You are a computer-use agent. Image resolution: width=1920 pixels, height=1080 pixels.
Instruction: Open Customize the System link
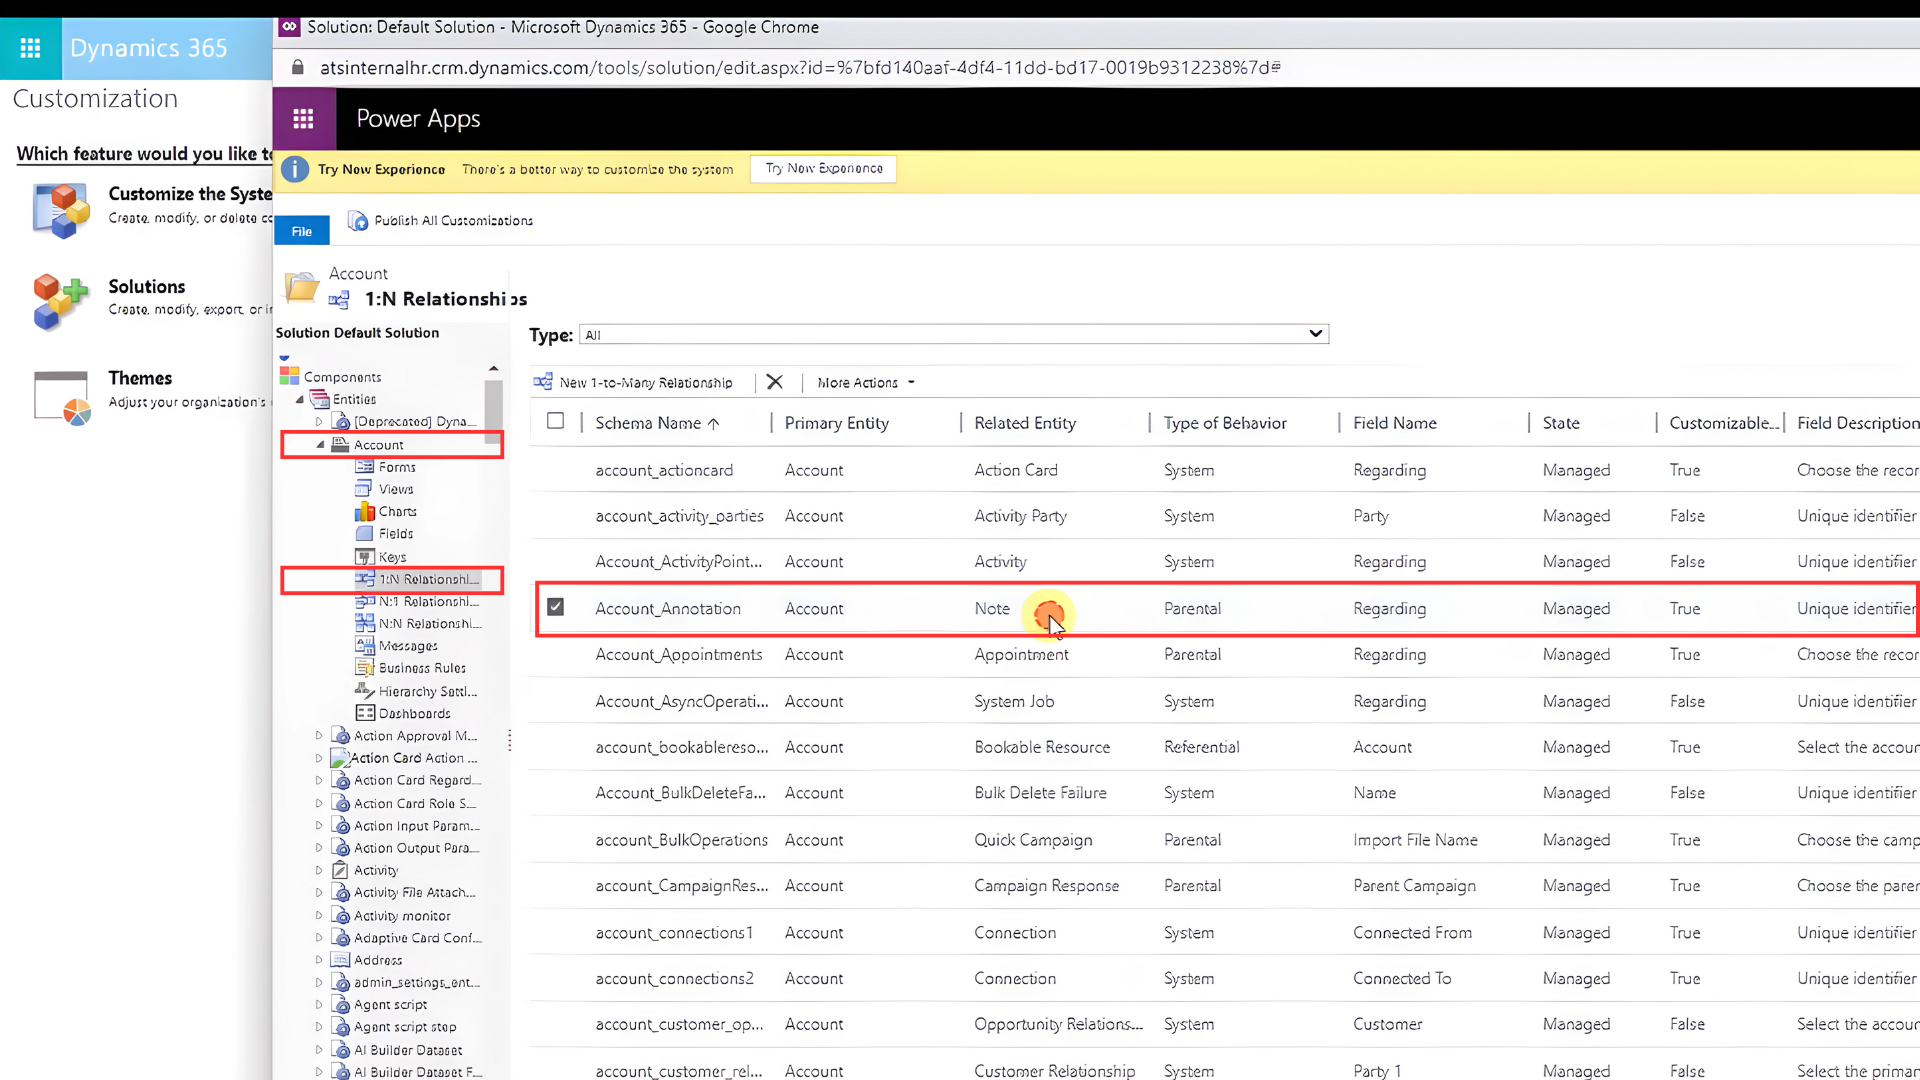[190, 194]
